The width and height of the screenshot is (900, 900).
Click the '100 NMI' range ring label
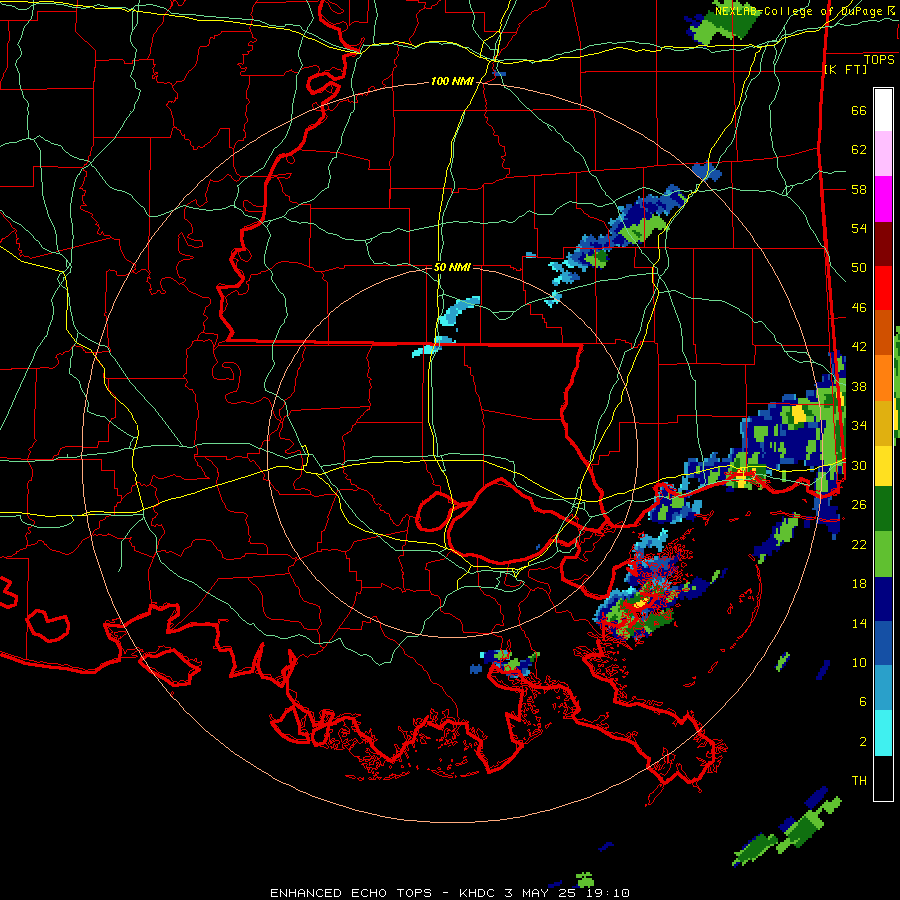click(452, 82)
